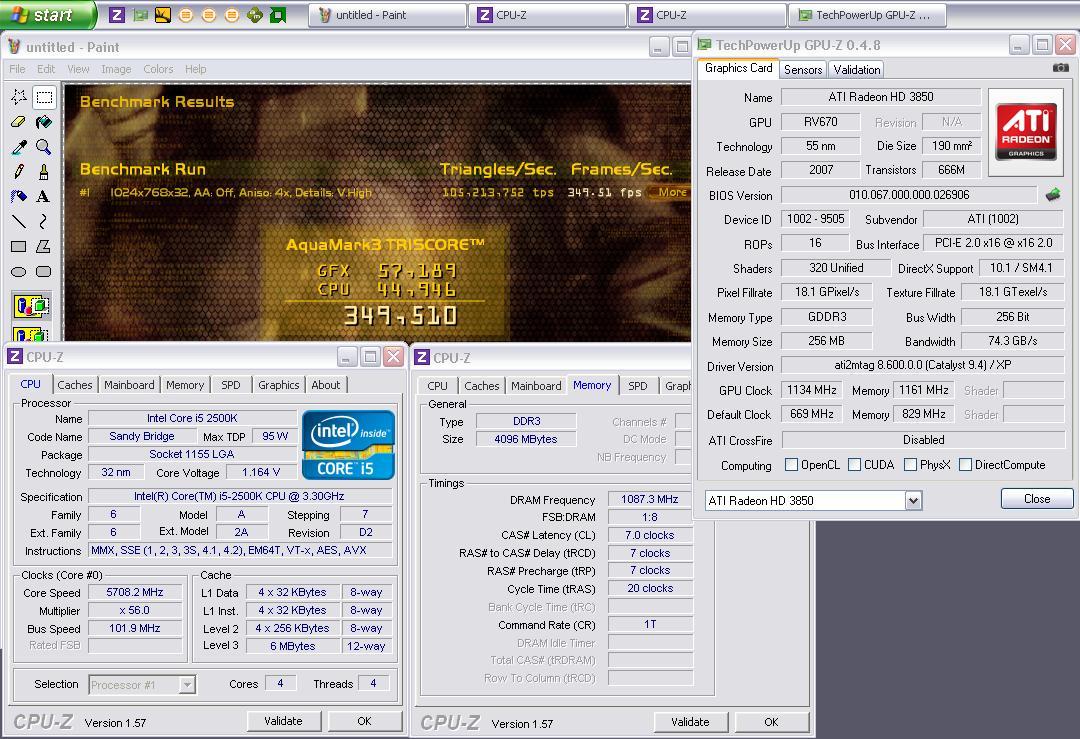The height and width of the screenshot is (739, 1080).
Task: Pick the Airbrush spray can tool
Action: 19,196
